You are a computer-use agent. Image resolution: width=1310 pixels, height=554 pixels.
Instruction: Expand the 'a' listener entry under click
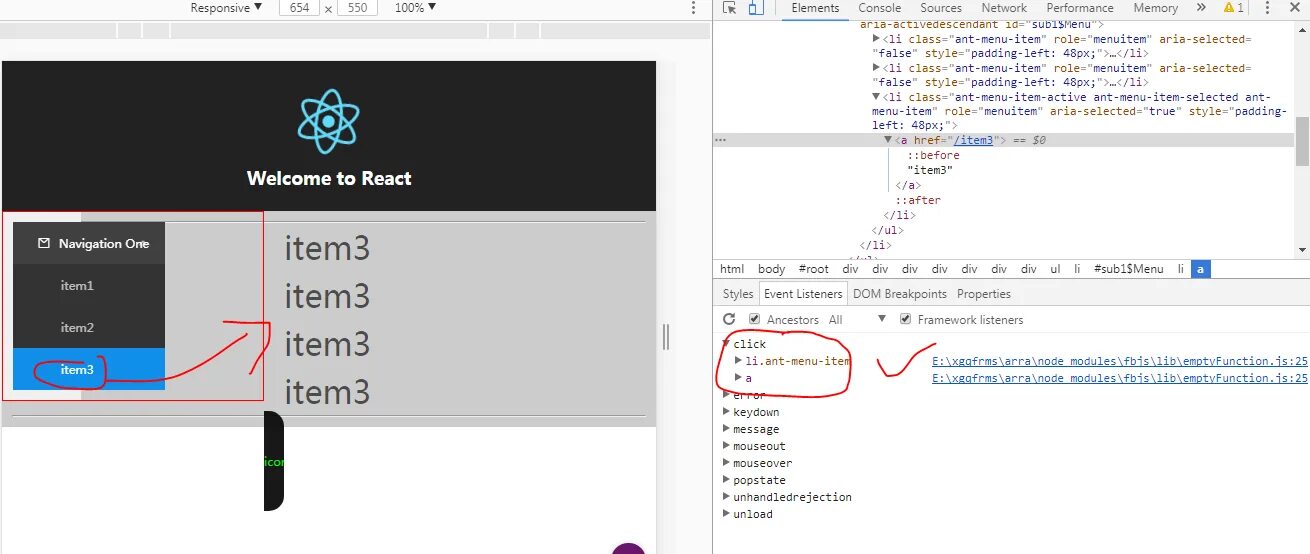739,378
